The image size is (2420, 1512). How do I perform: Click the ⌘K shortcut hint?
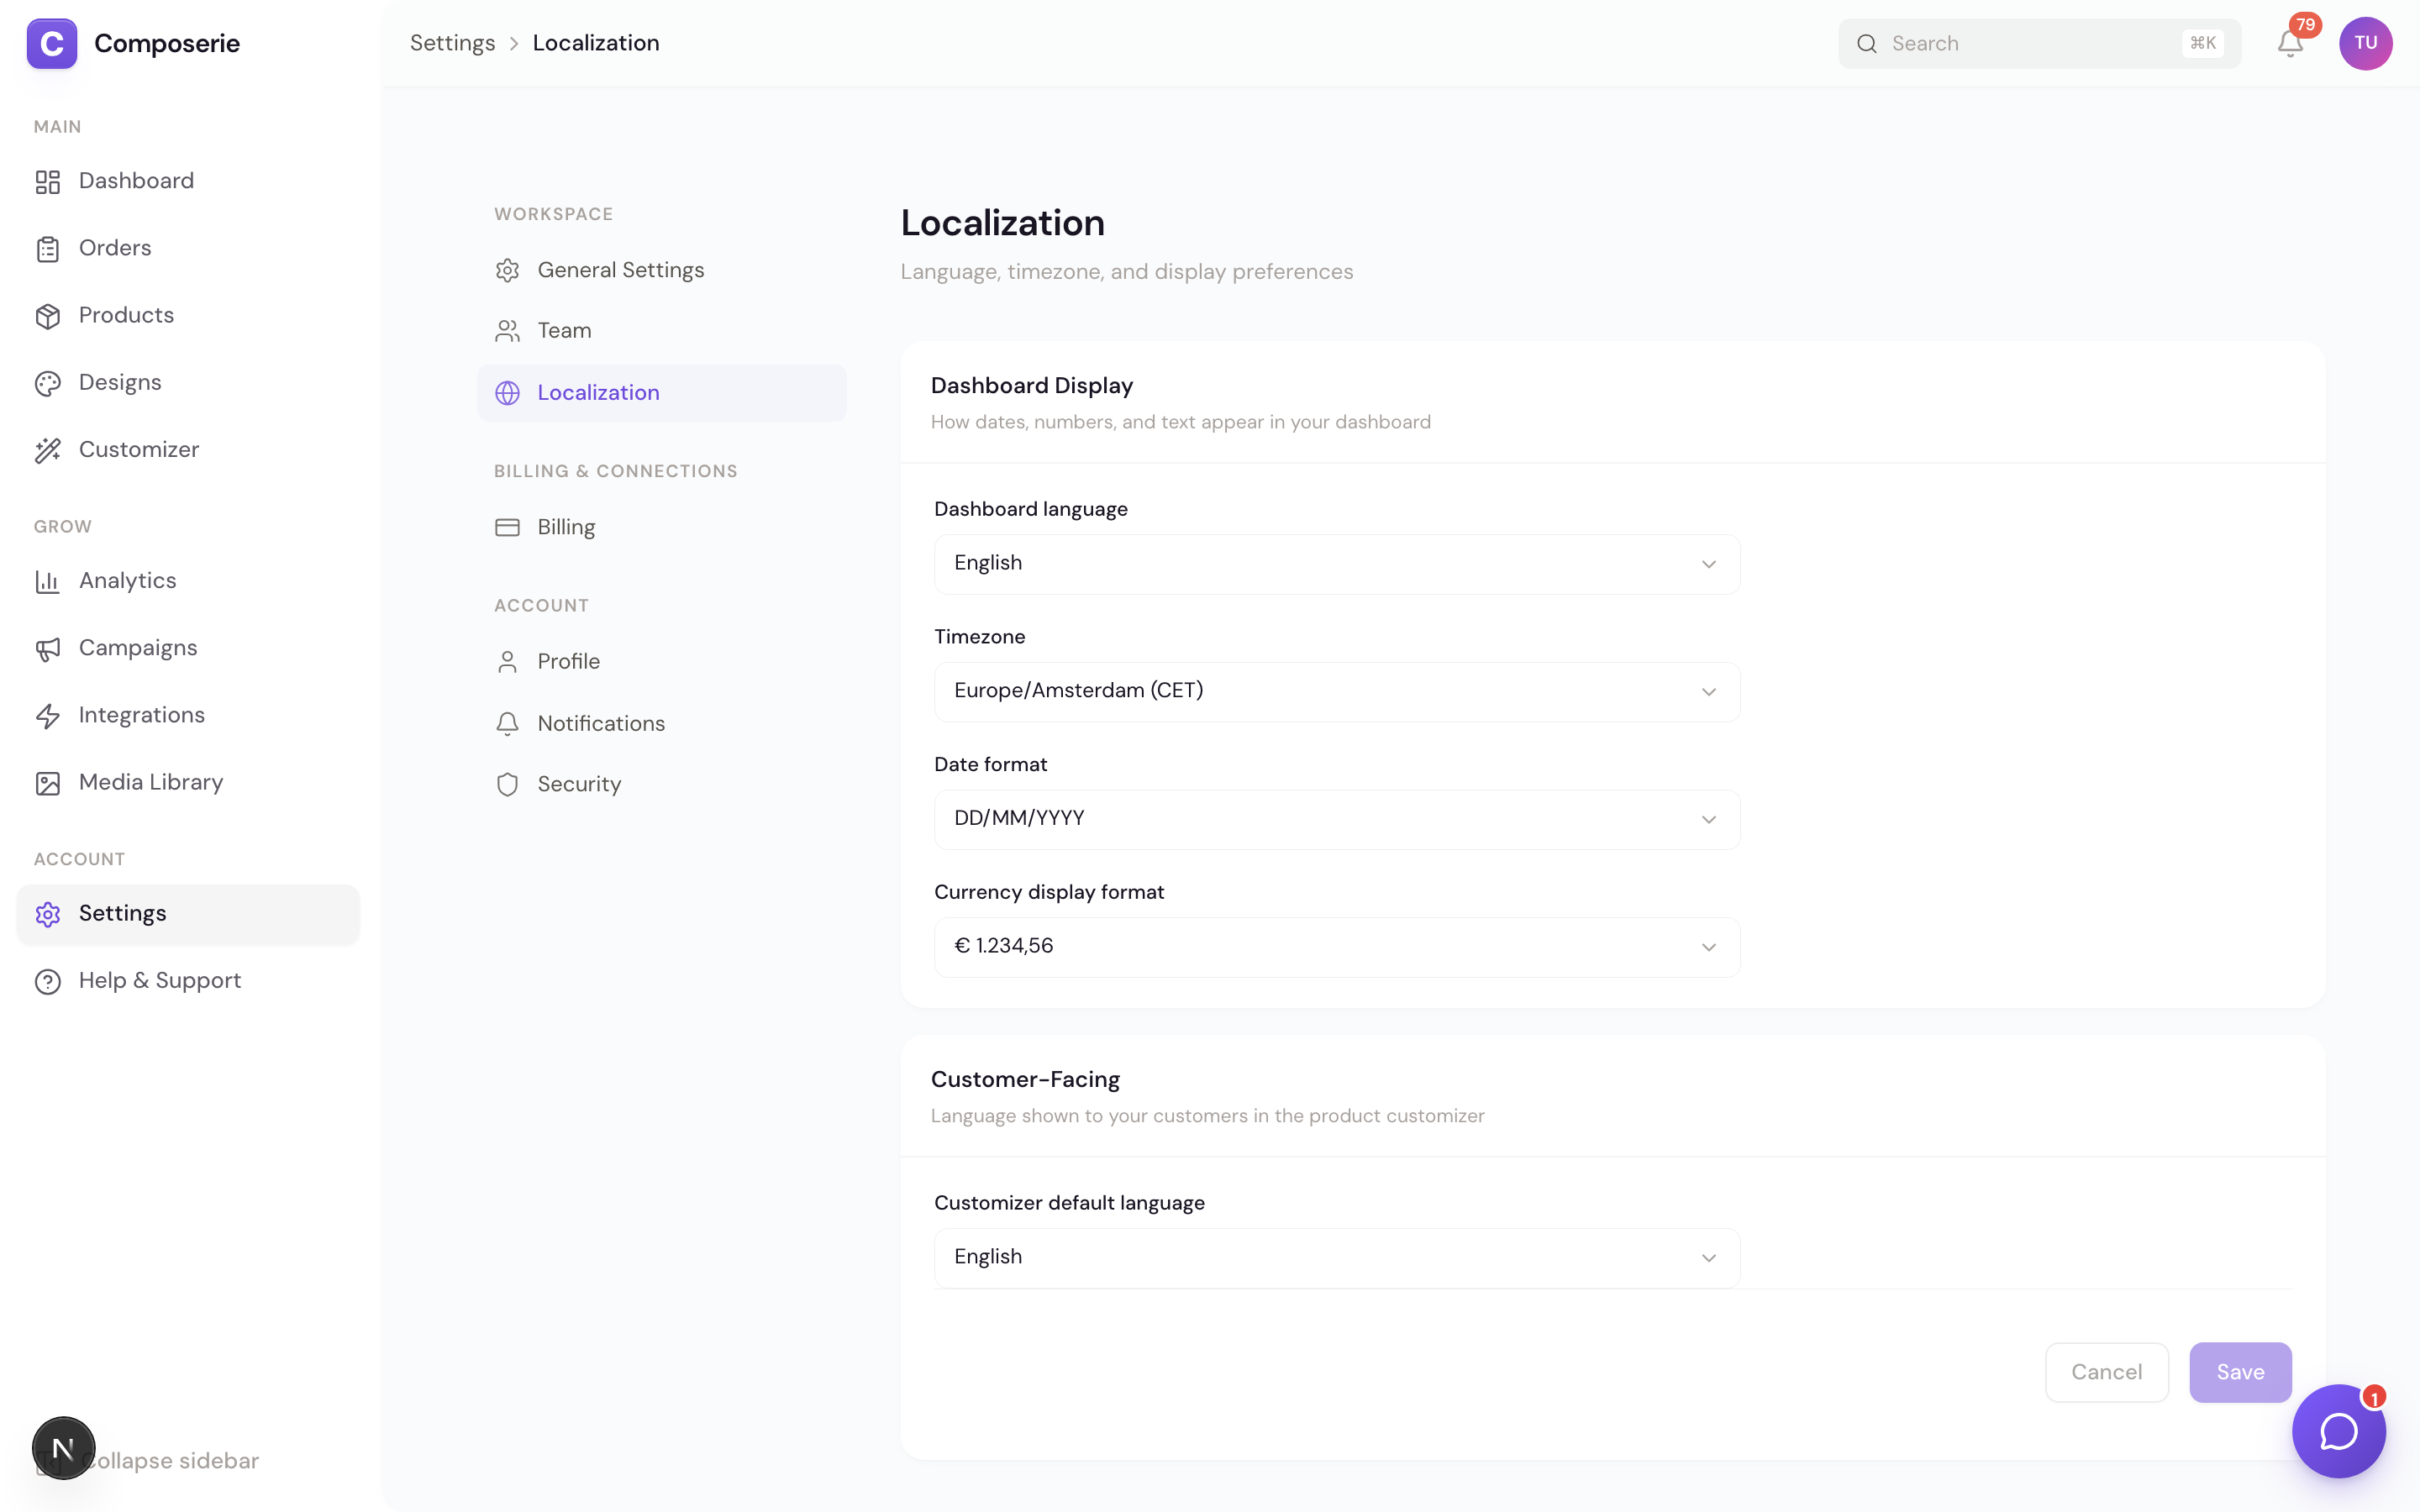tap(2202, 43)
